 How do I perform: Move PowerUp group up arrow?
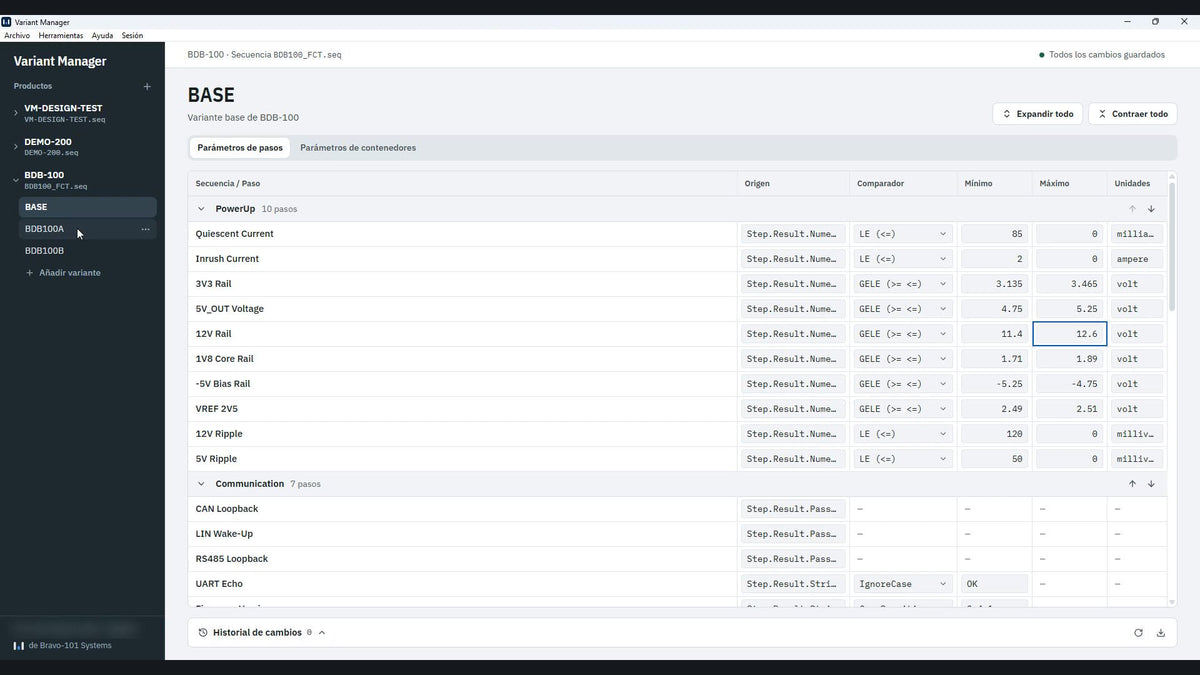point(1132,209)
